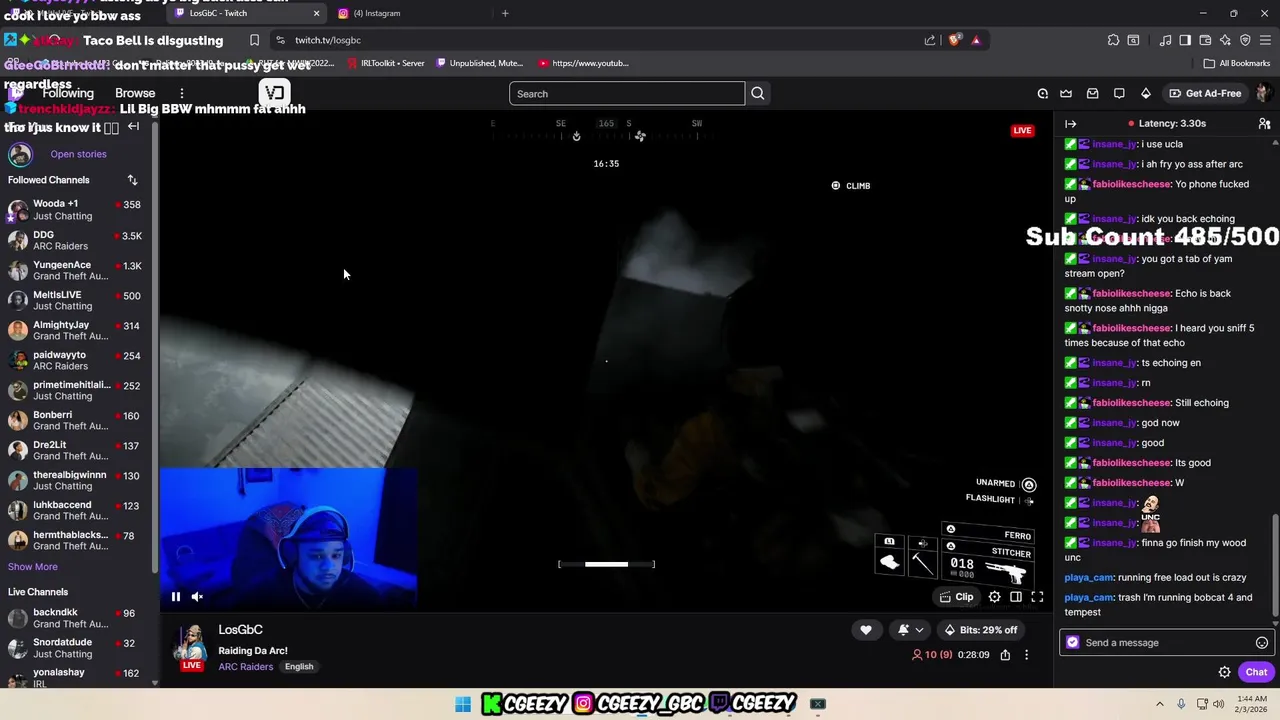This screenshot has width=1280, height=720.
Task: Toggle the browser sidebar panel icon
Action: click(1185, 40)
